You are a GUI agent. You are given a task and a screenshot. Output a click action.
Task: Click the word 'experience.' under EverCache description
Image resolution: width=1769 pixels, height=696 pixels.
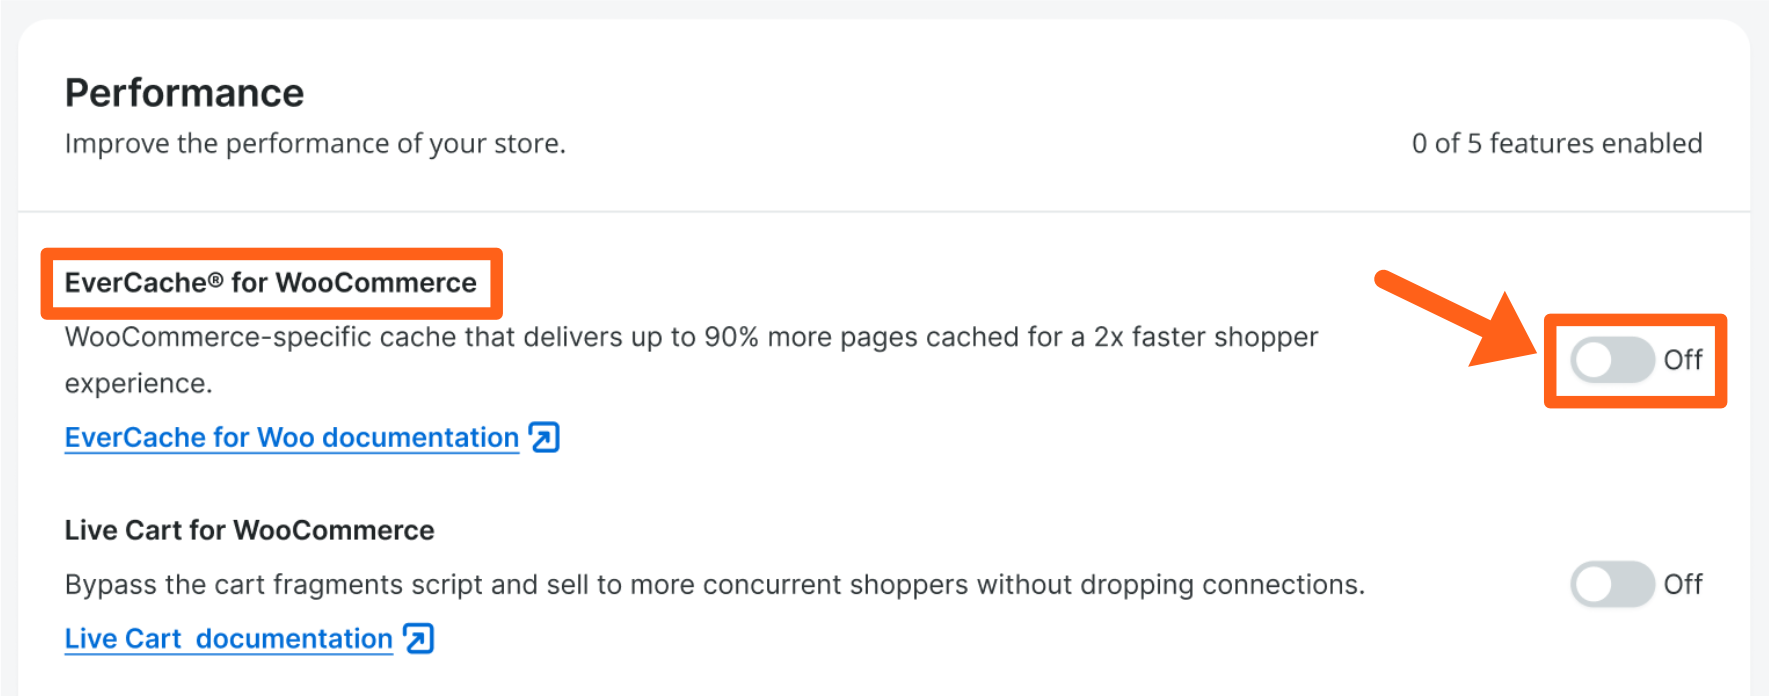[x=138, y=384]
